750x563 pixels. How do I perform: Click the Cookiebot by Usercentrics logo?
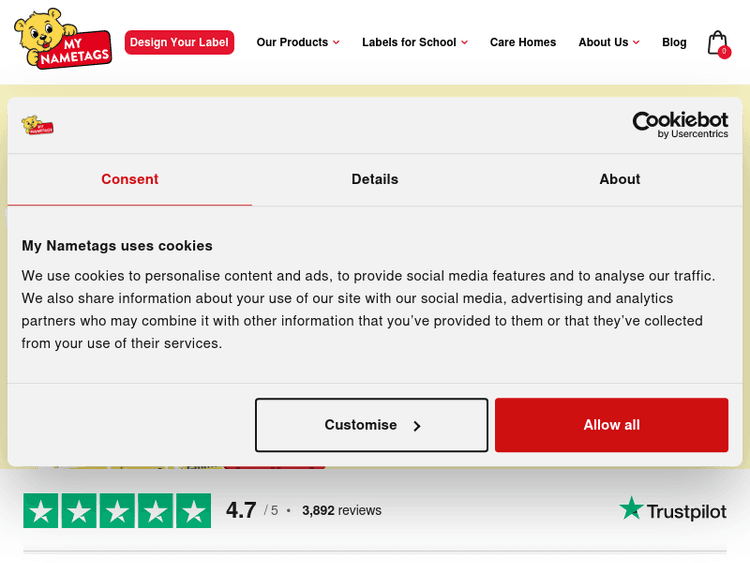click(x=680, y=125)
